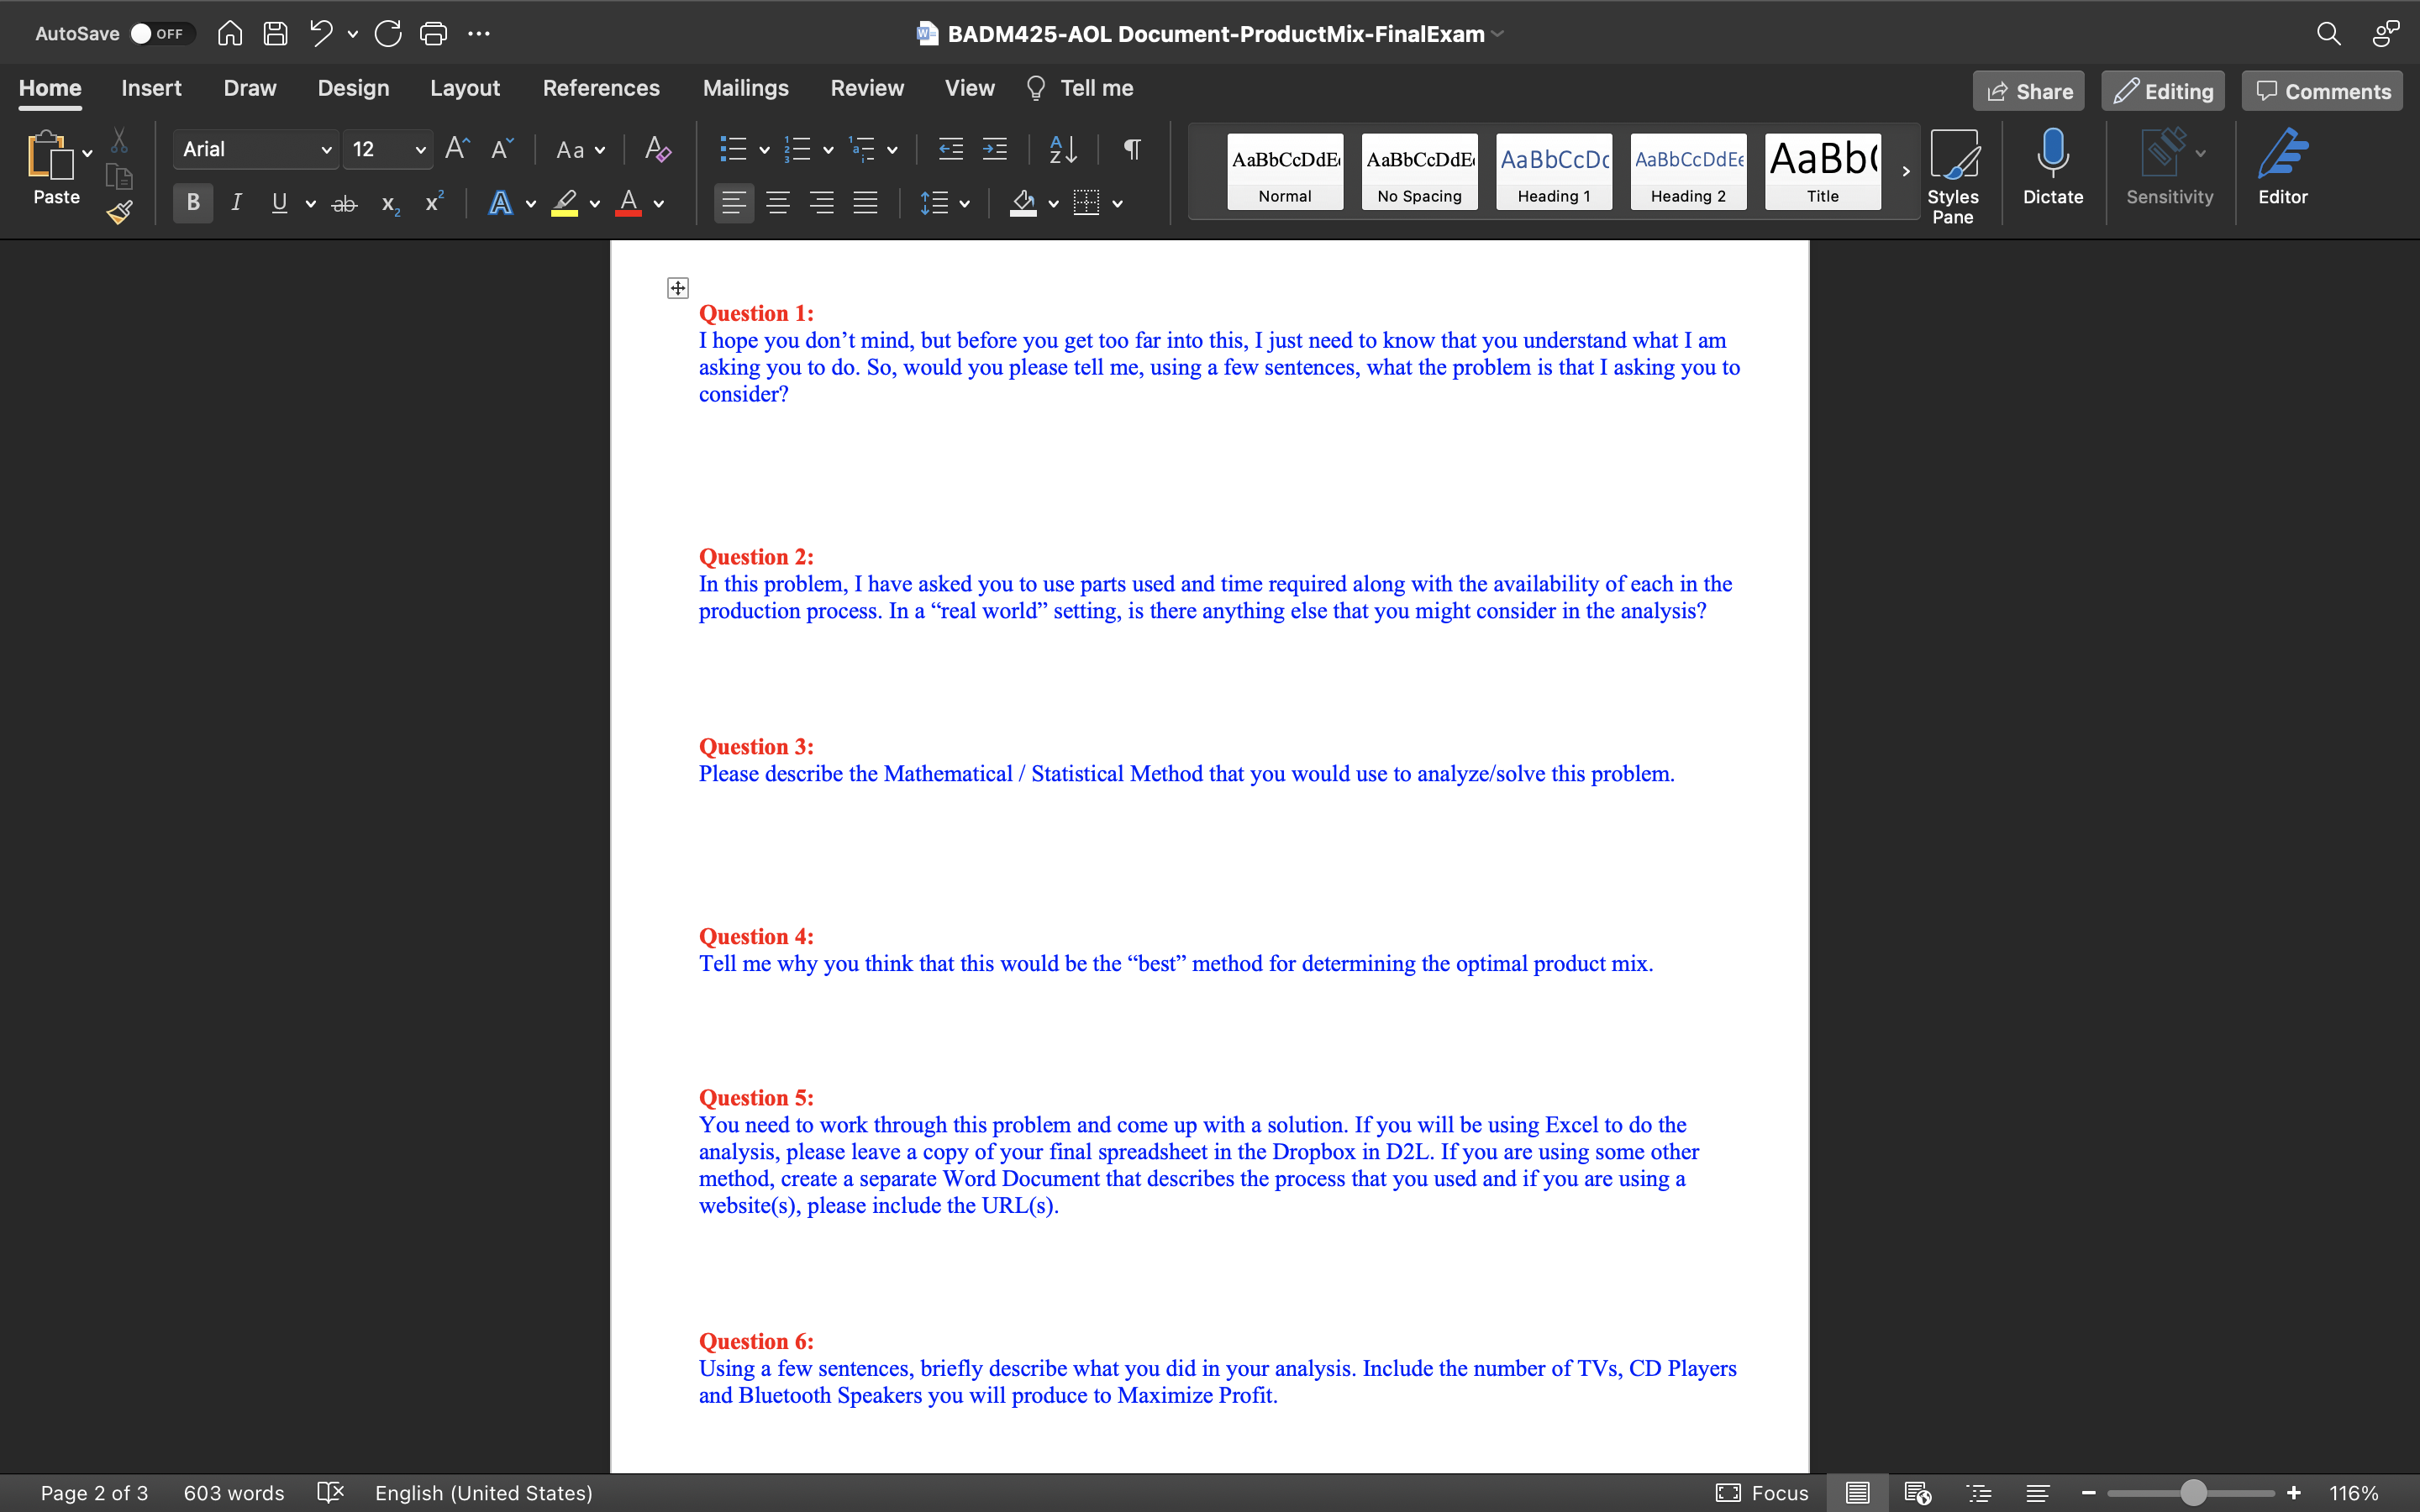Open the Review ribbon tab
This screenshot has width=2420, height=1512.
point(866,88)
